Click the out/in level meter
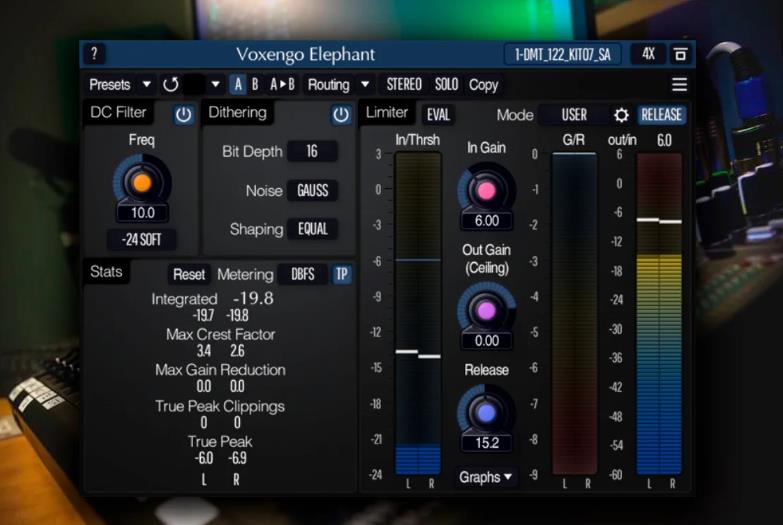 [x=659, y=314]
